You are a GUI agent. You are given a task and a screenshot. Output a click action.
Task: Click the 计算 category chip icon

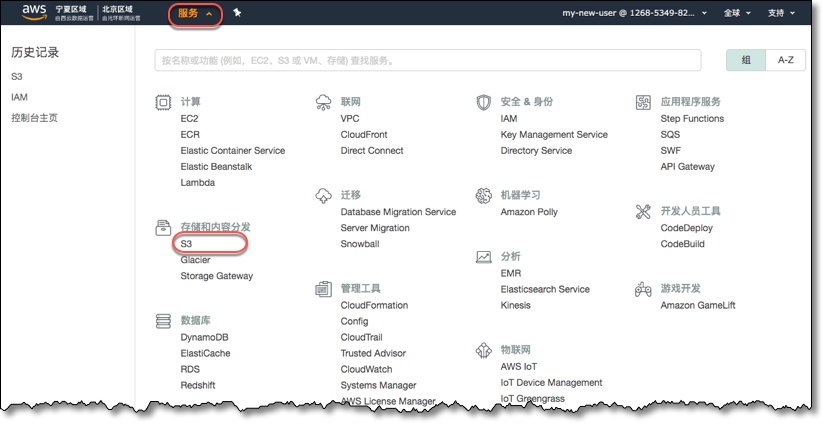[164, 102]
